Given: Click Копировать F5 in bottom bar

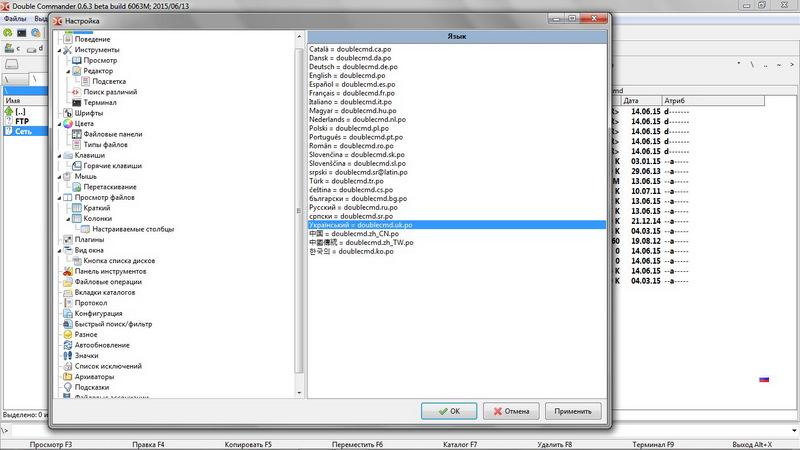Looking at the screenshot, I should (x=248, y=444).
